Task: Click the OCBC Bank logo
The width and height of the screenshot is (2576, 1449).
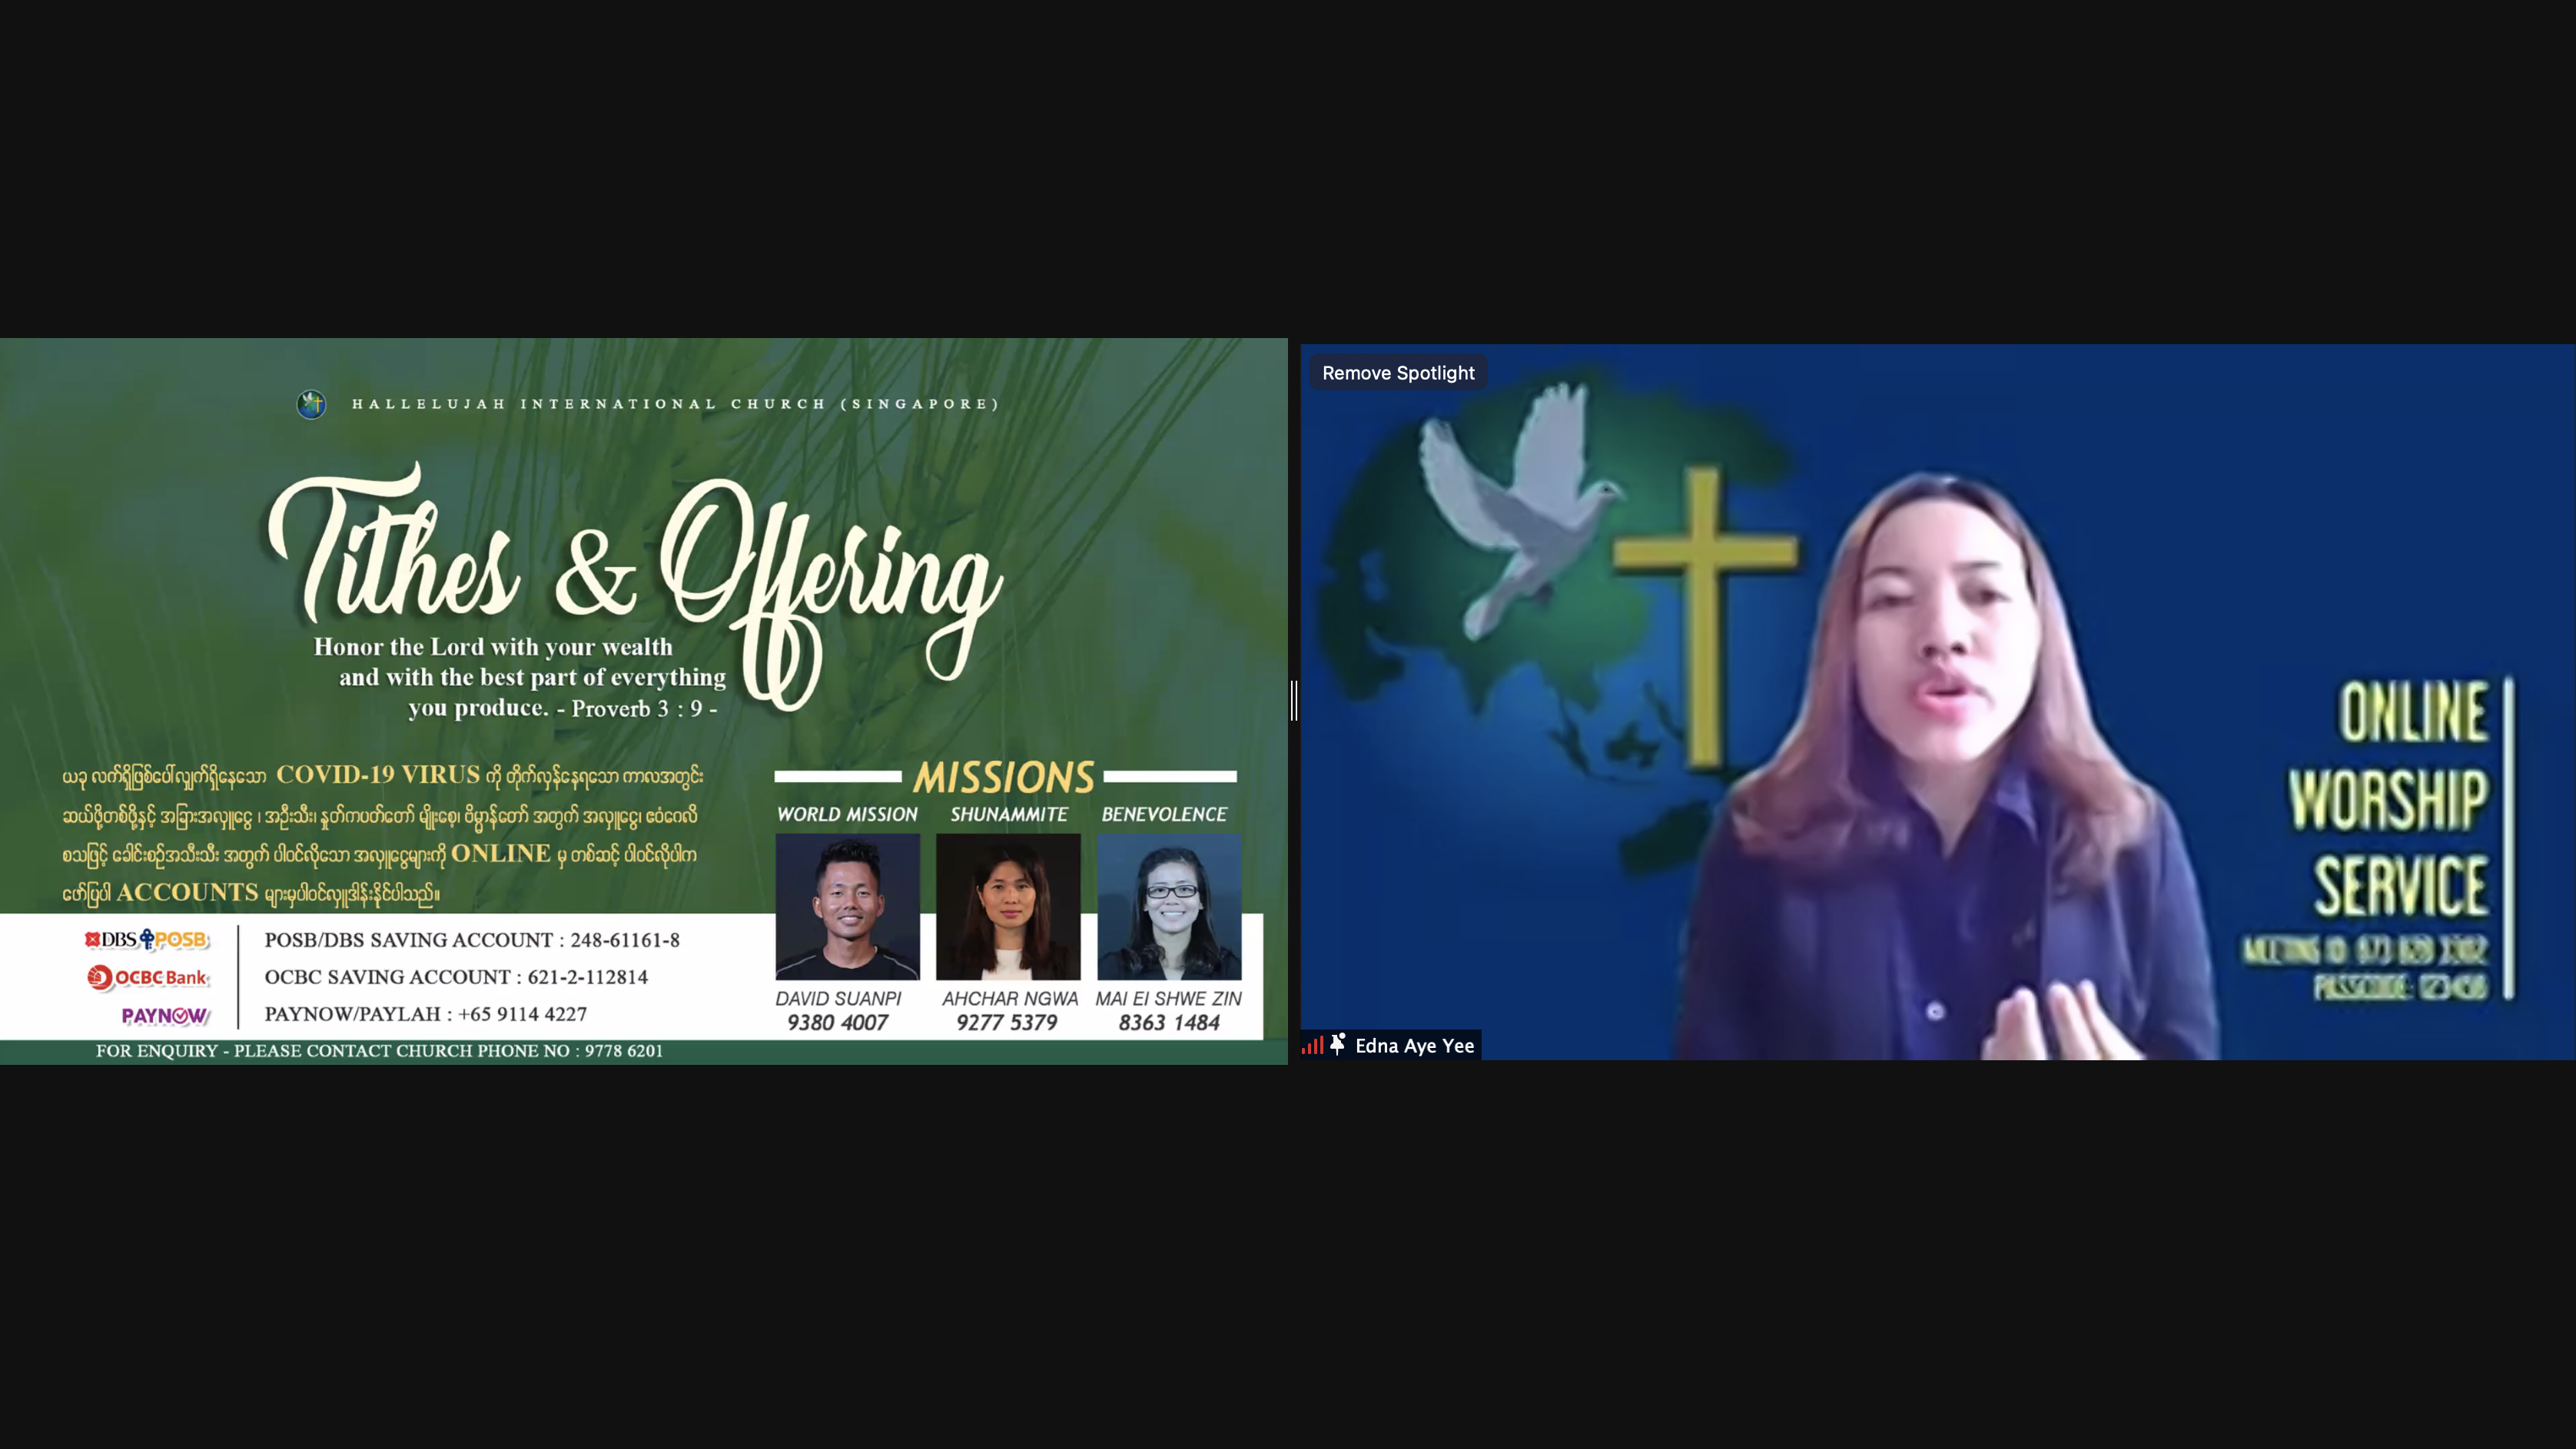Action: click(x=147, y=977)
